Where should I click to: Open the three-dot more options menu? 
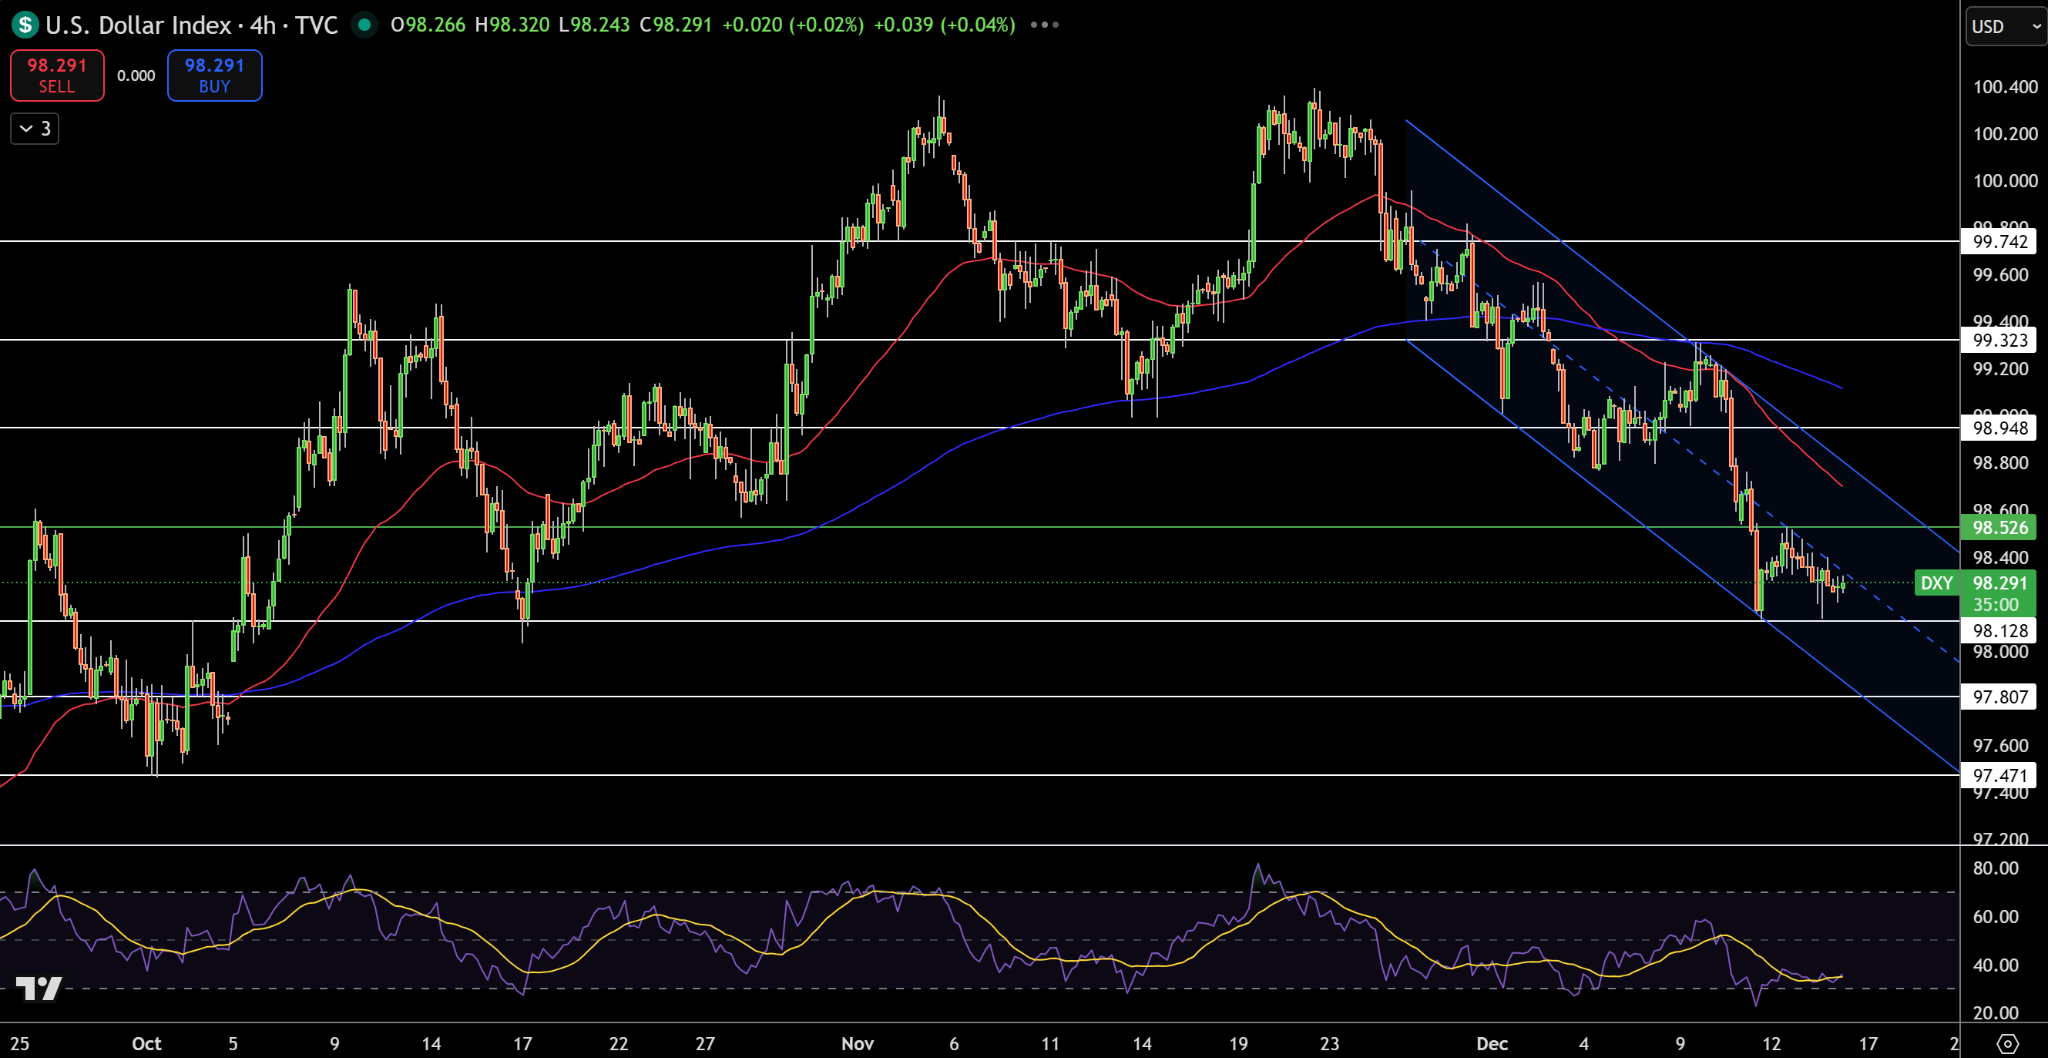[1043, 25]
